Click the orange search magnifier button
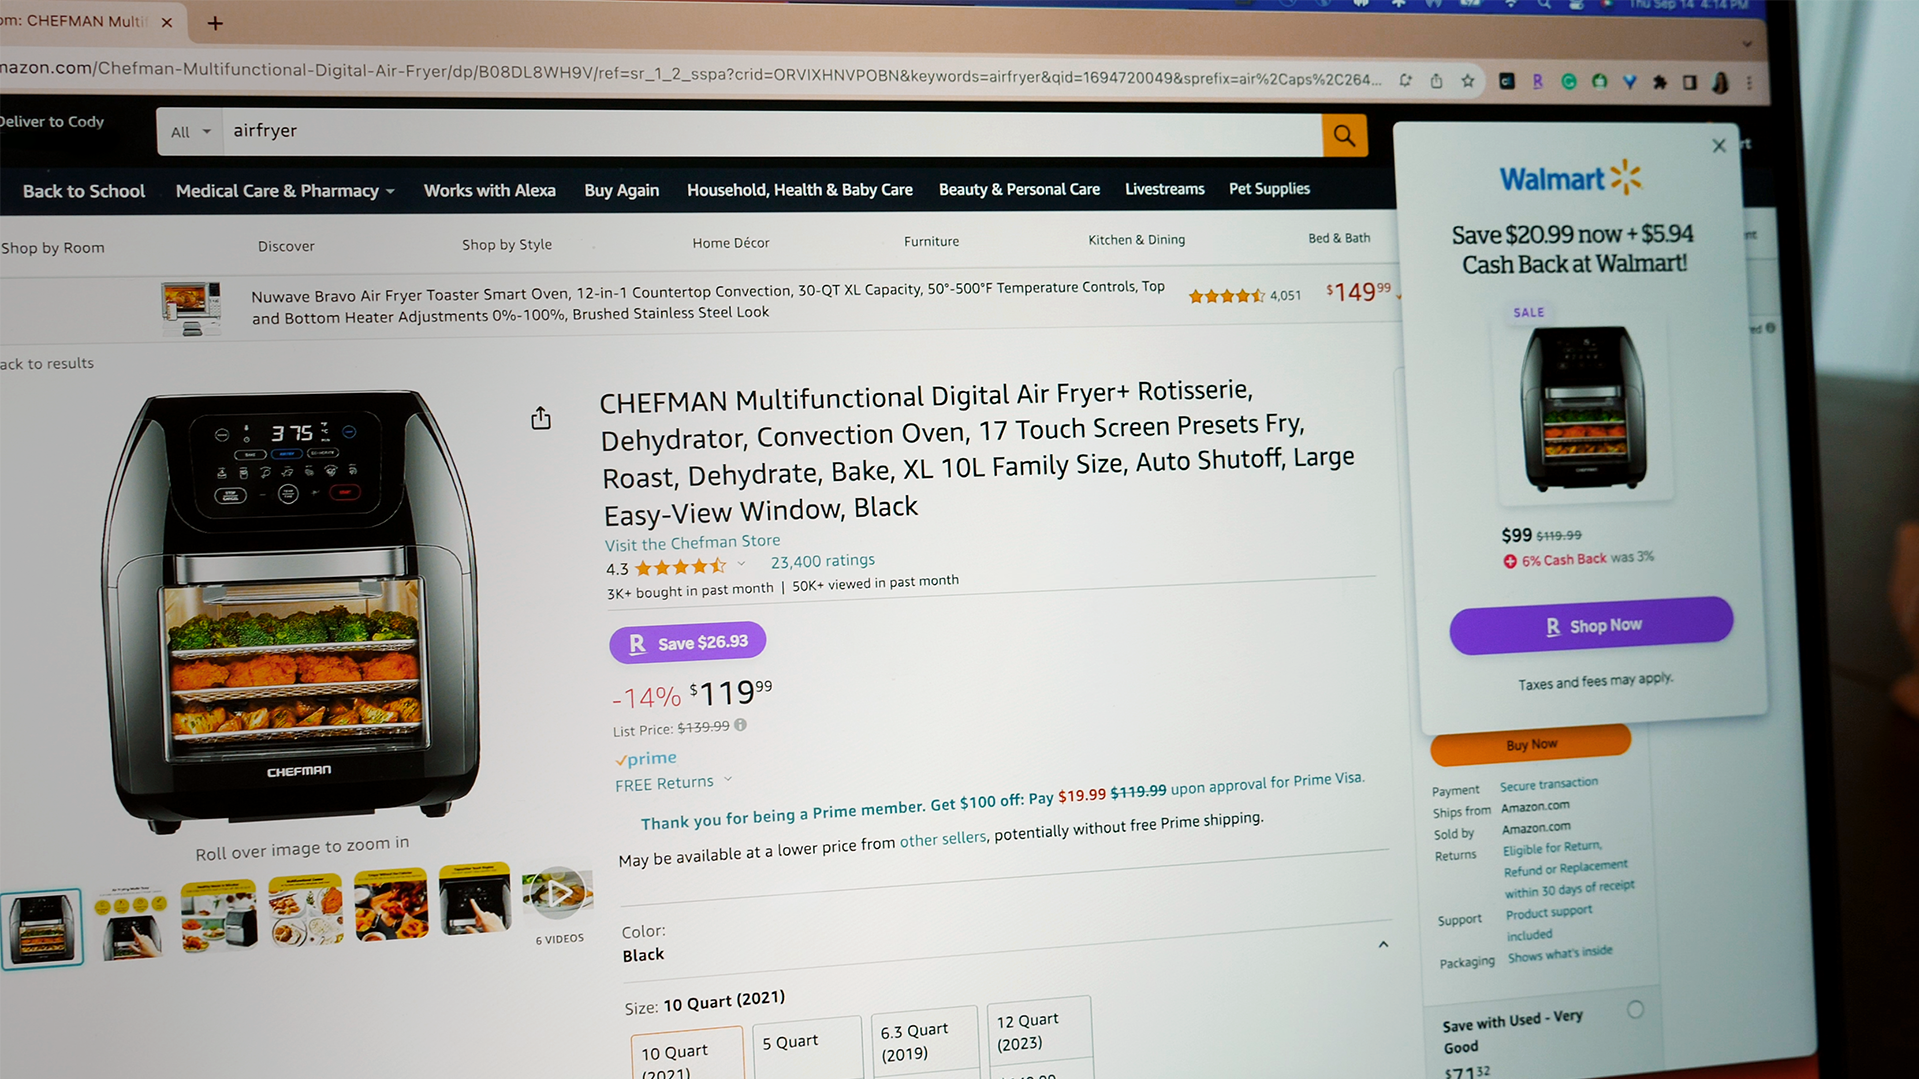 (x=1344, y=135)
